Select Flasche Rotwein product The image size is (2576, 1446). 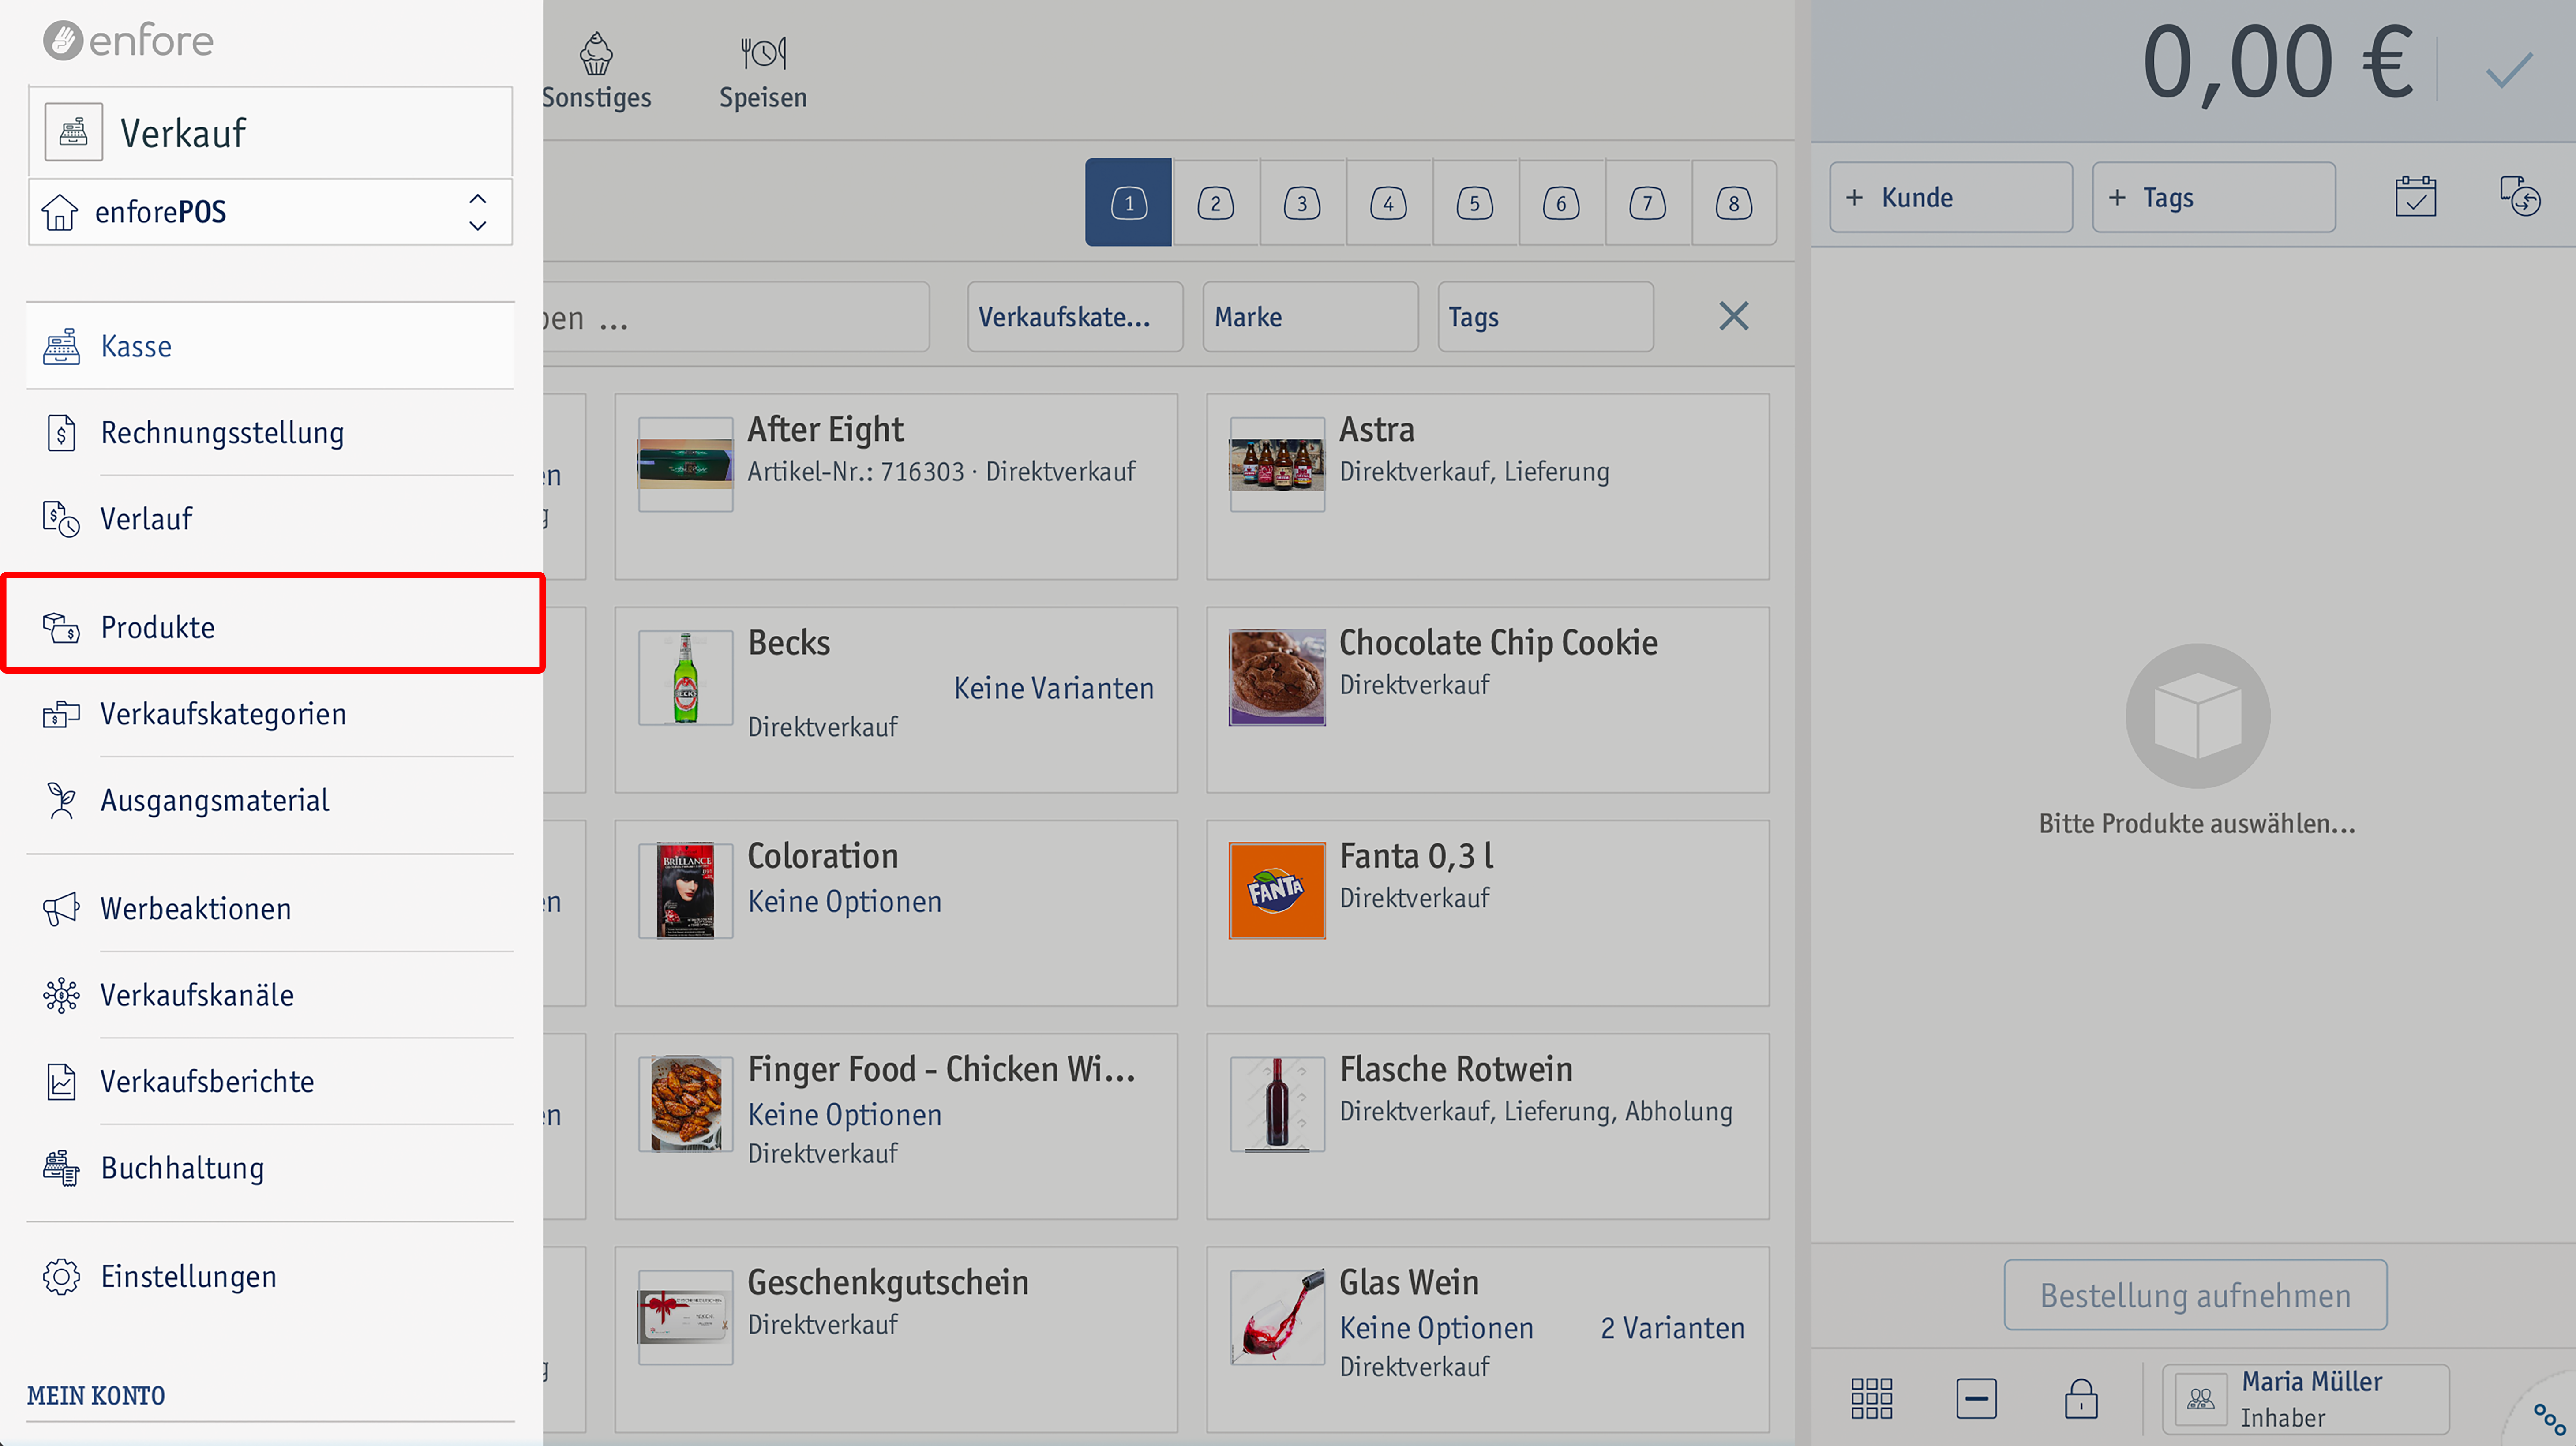(1487, 1126)
